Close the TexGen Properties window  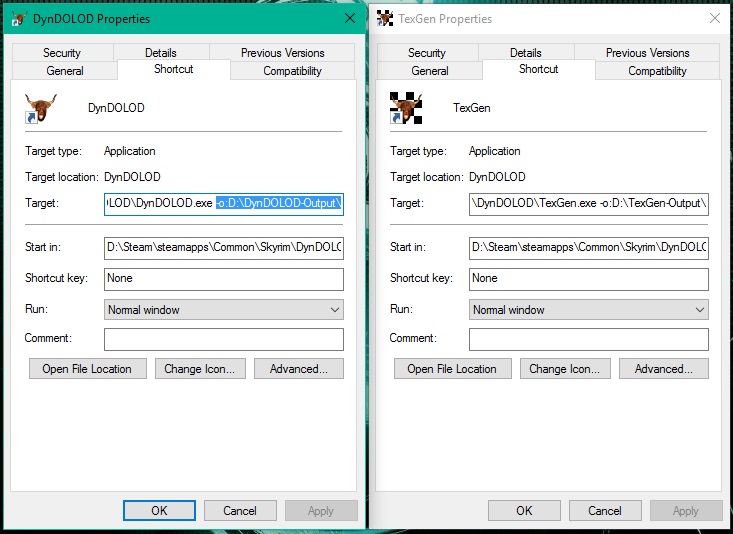tap(715, 18)
